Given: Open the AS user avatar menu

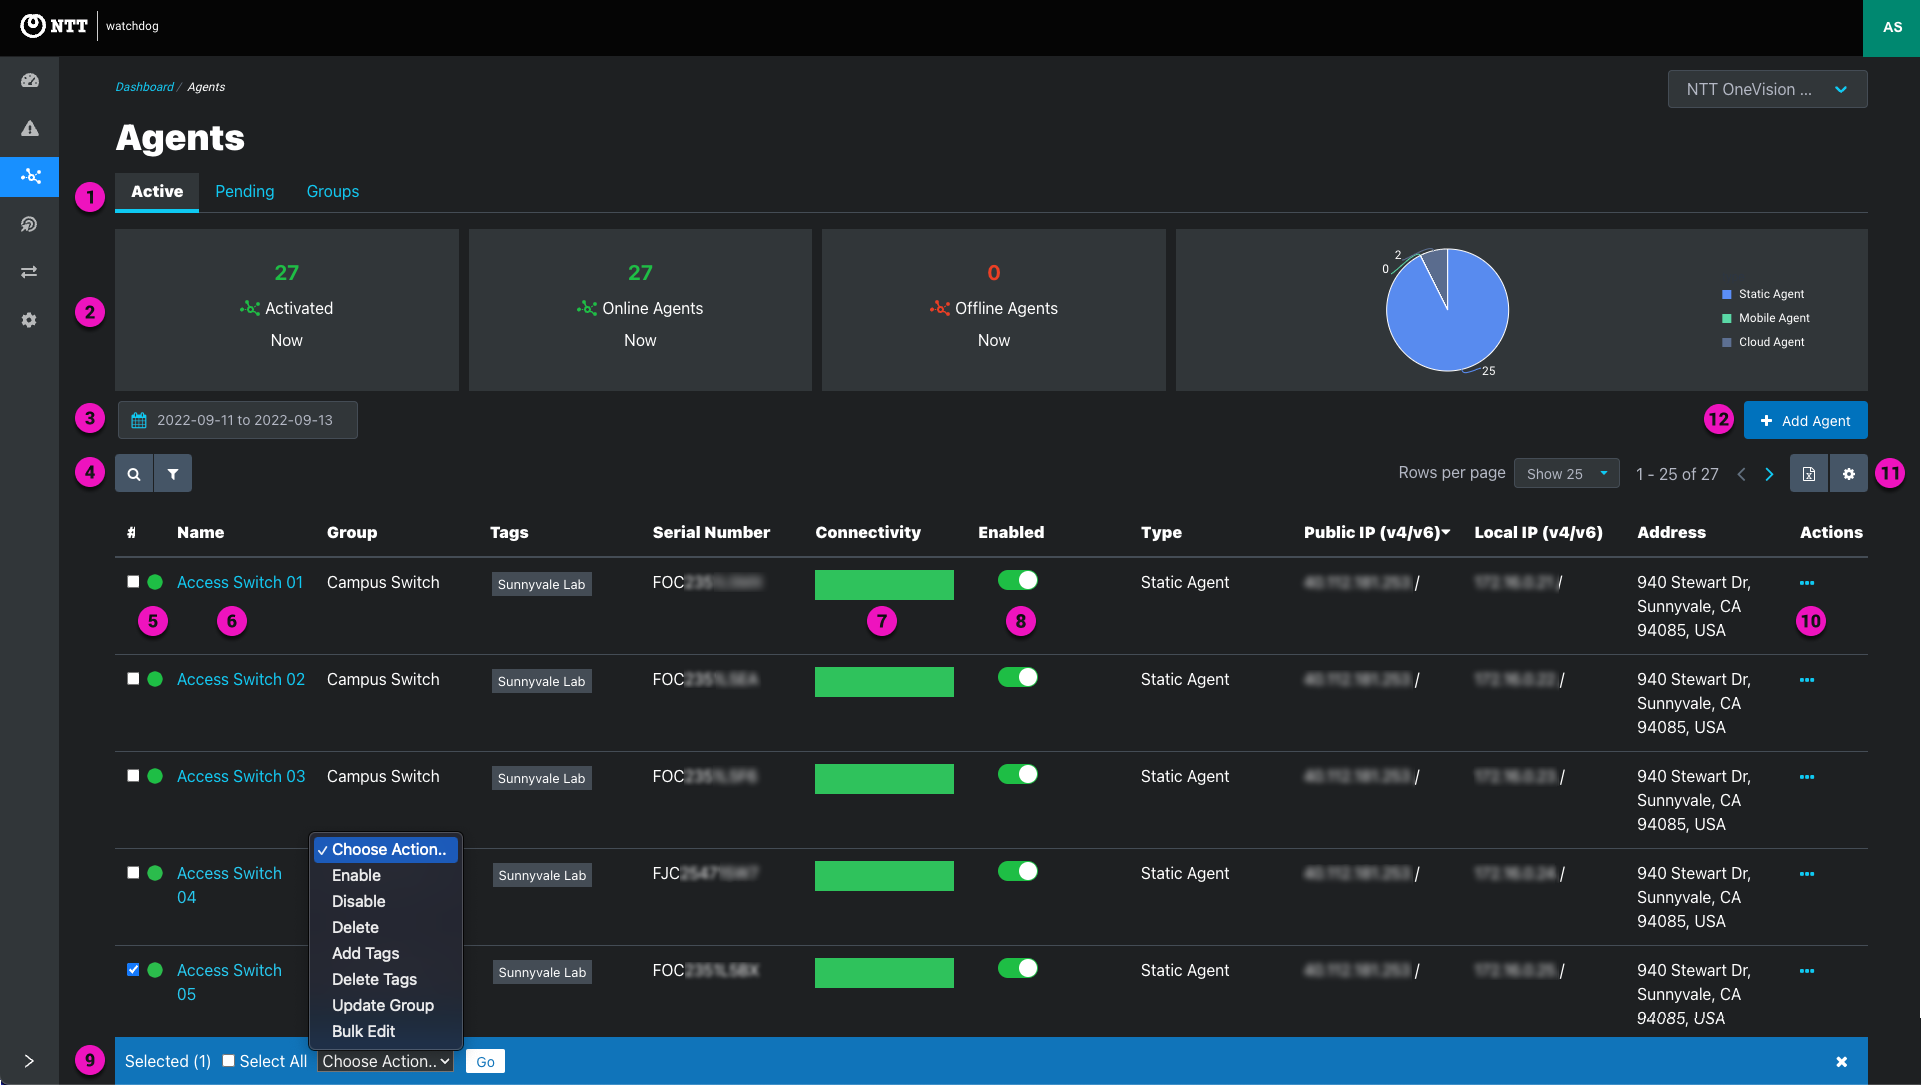Looking at the screenshot, I should click(x=1892, y=27).
